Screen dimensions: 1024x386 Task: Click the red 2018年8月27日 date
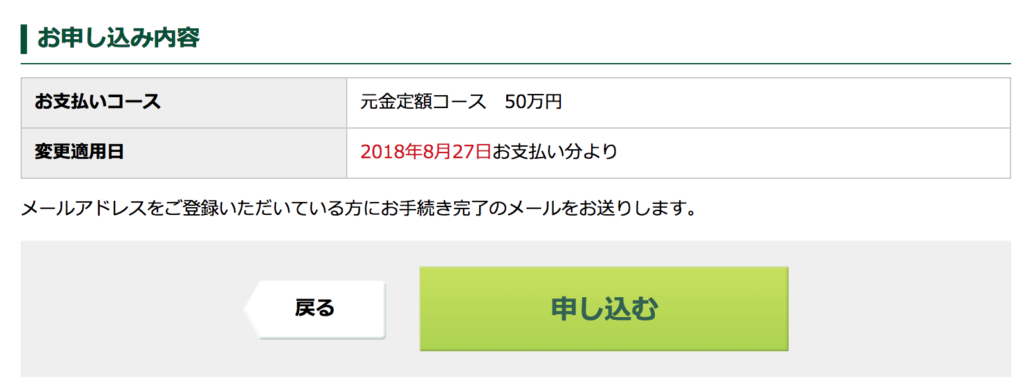click(426, 152)
